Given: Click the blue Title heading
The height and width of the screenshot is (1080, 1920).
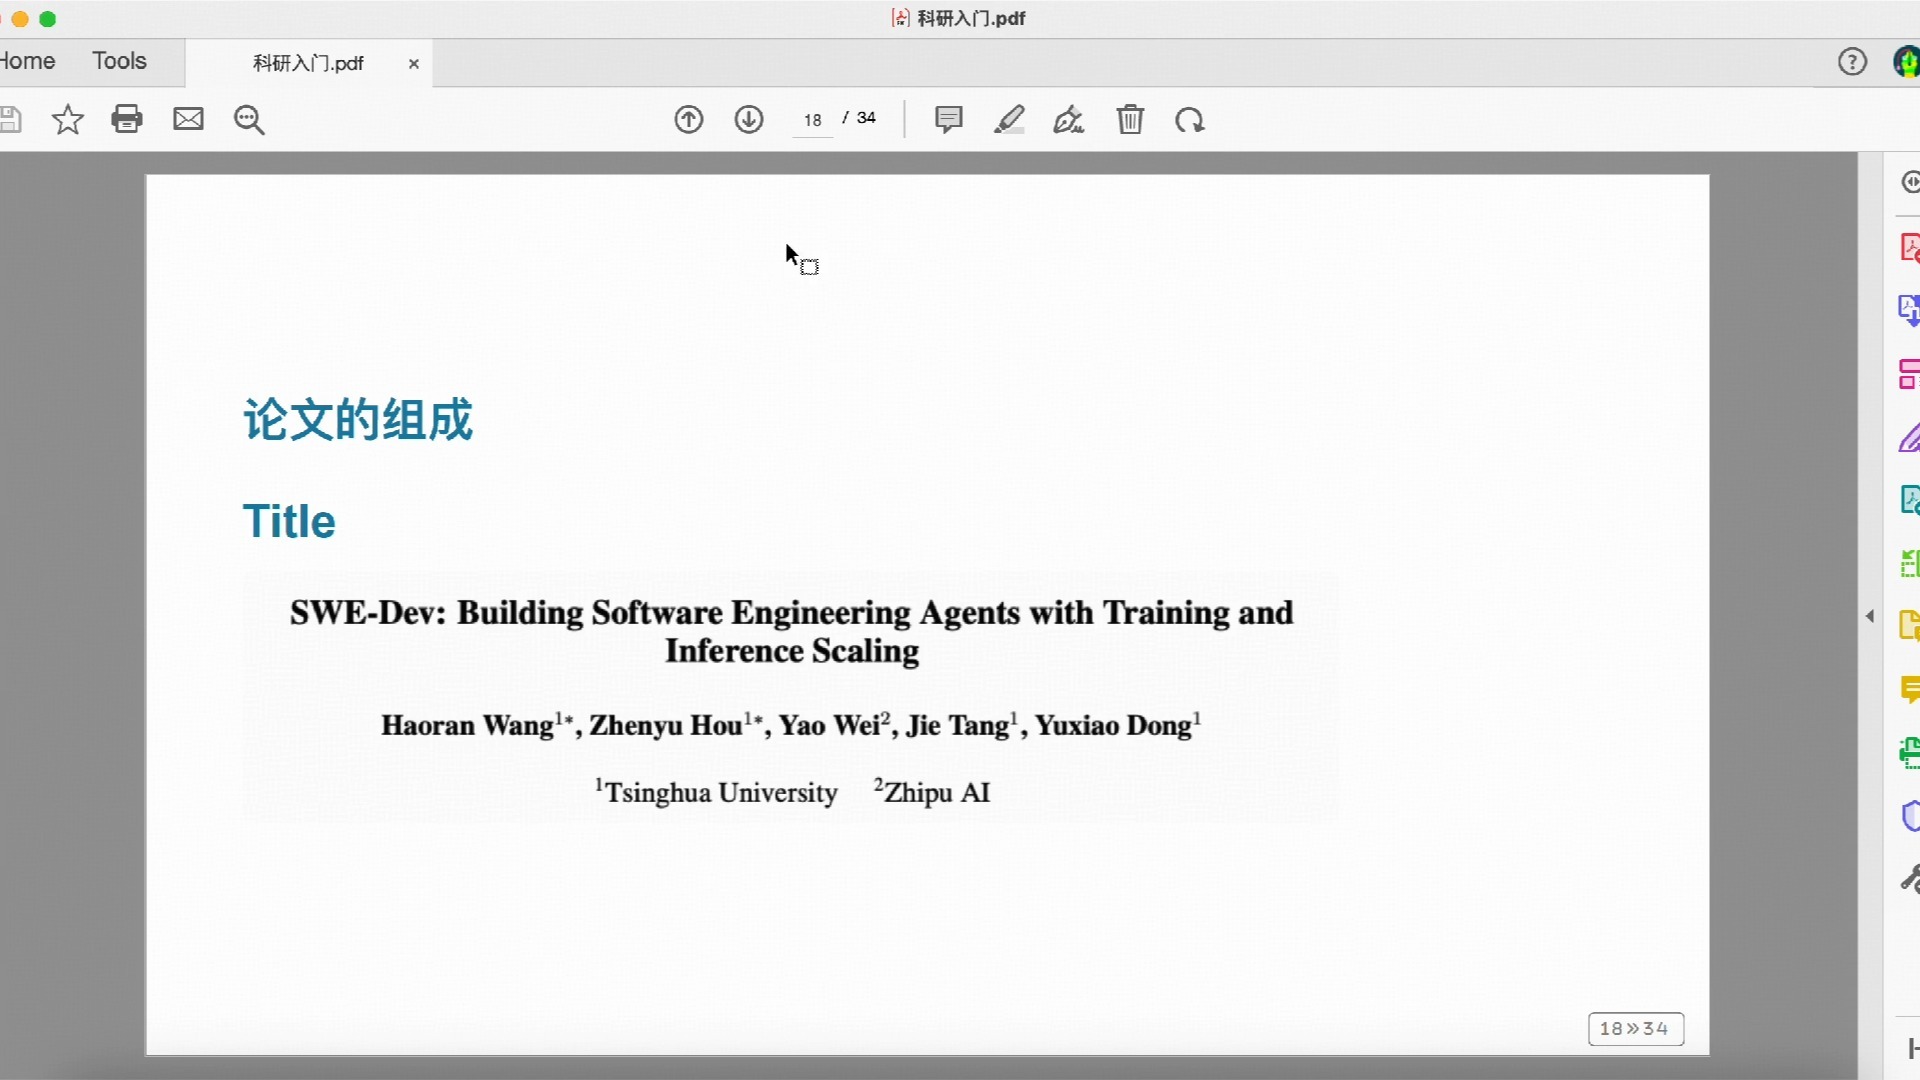Looking at the screenshot, I should point(289,521).
